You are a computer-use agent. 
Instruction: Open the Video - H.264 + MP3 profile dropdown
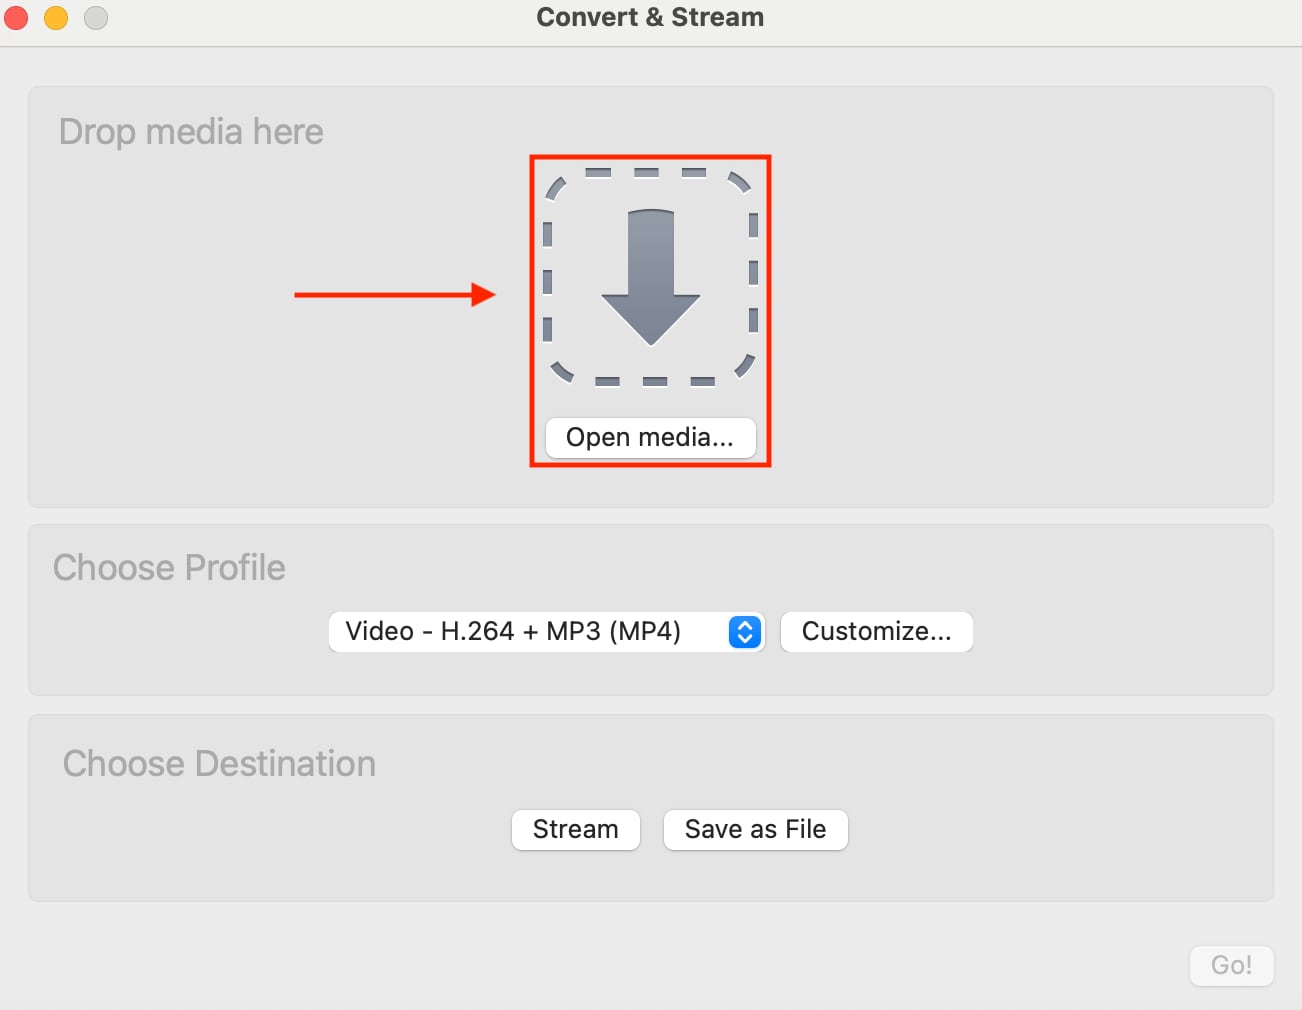click(x=545, y=631)
